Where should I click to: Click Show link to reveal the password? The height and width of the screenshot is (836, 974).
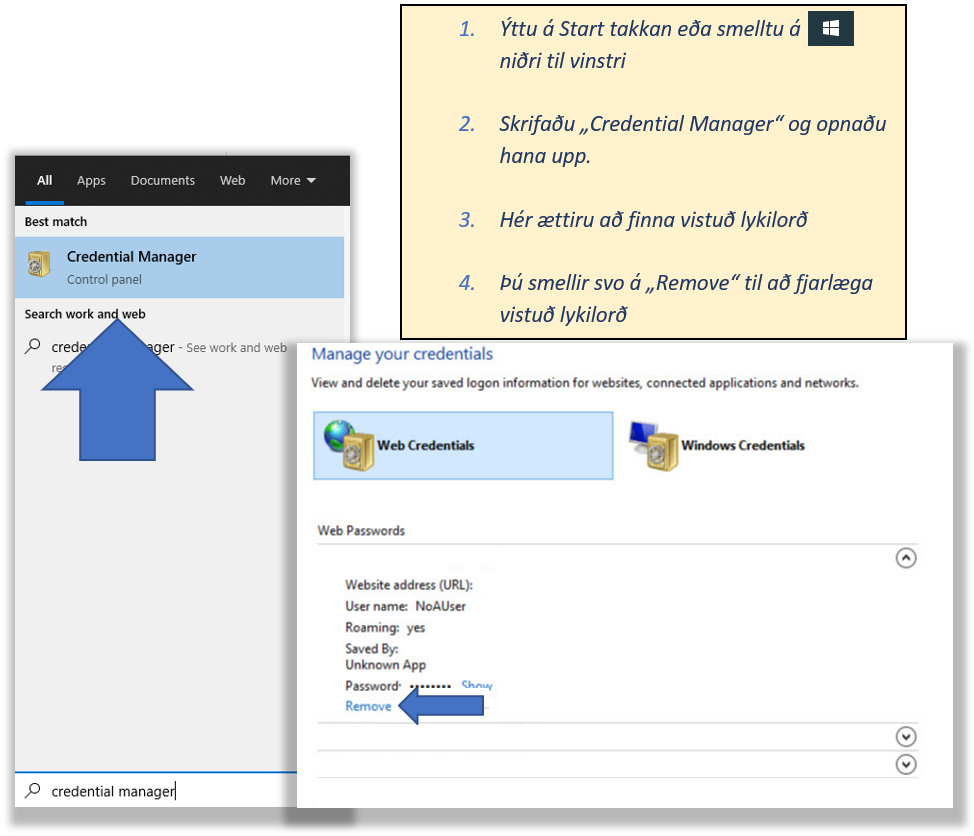pyautogui.click(x=476, y=686)
